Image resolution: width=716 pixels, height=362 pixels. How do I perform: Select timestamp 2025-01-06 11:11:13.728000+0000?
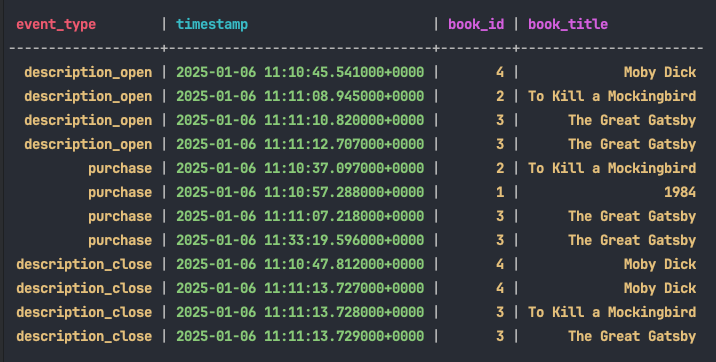300,312
